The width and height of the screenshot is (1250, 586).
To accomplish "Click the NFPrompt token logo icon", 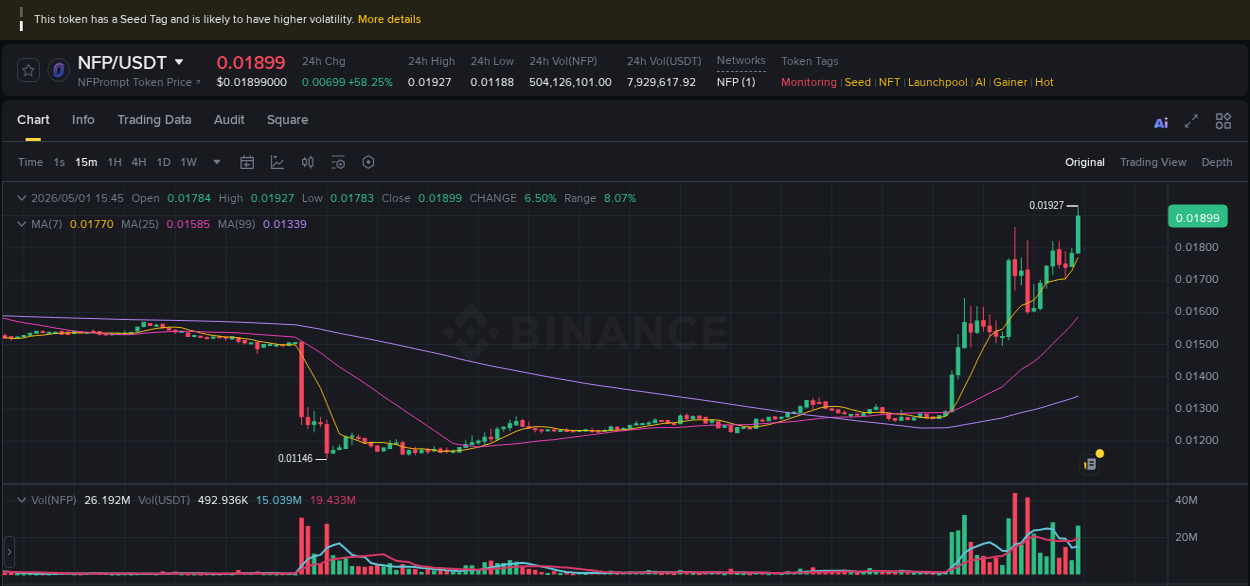I will (x=58, y=70).
